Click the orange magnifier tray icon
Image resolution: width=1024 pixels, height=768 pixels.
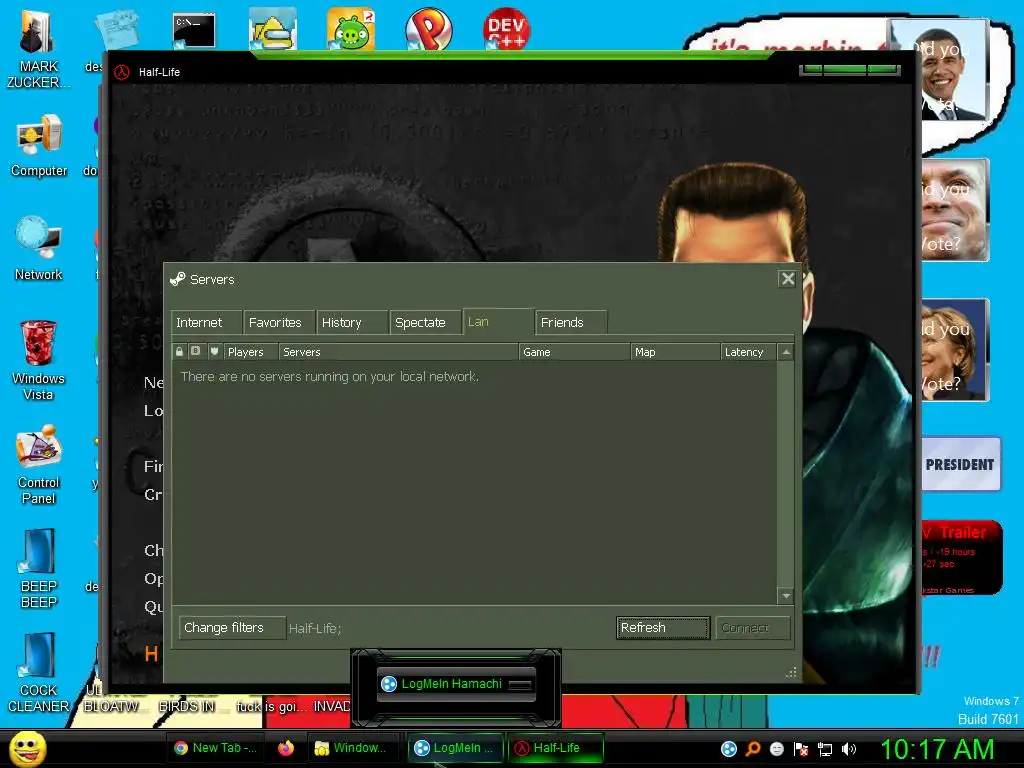tap(752, 749)
